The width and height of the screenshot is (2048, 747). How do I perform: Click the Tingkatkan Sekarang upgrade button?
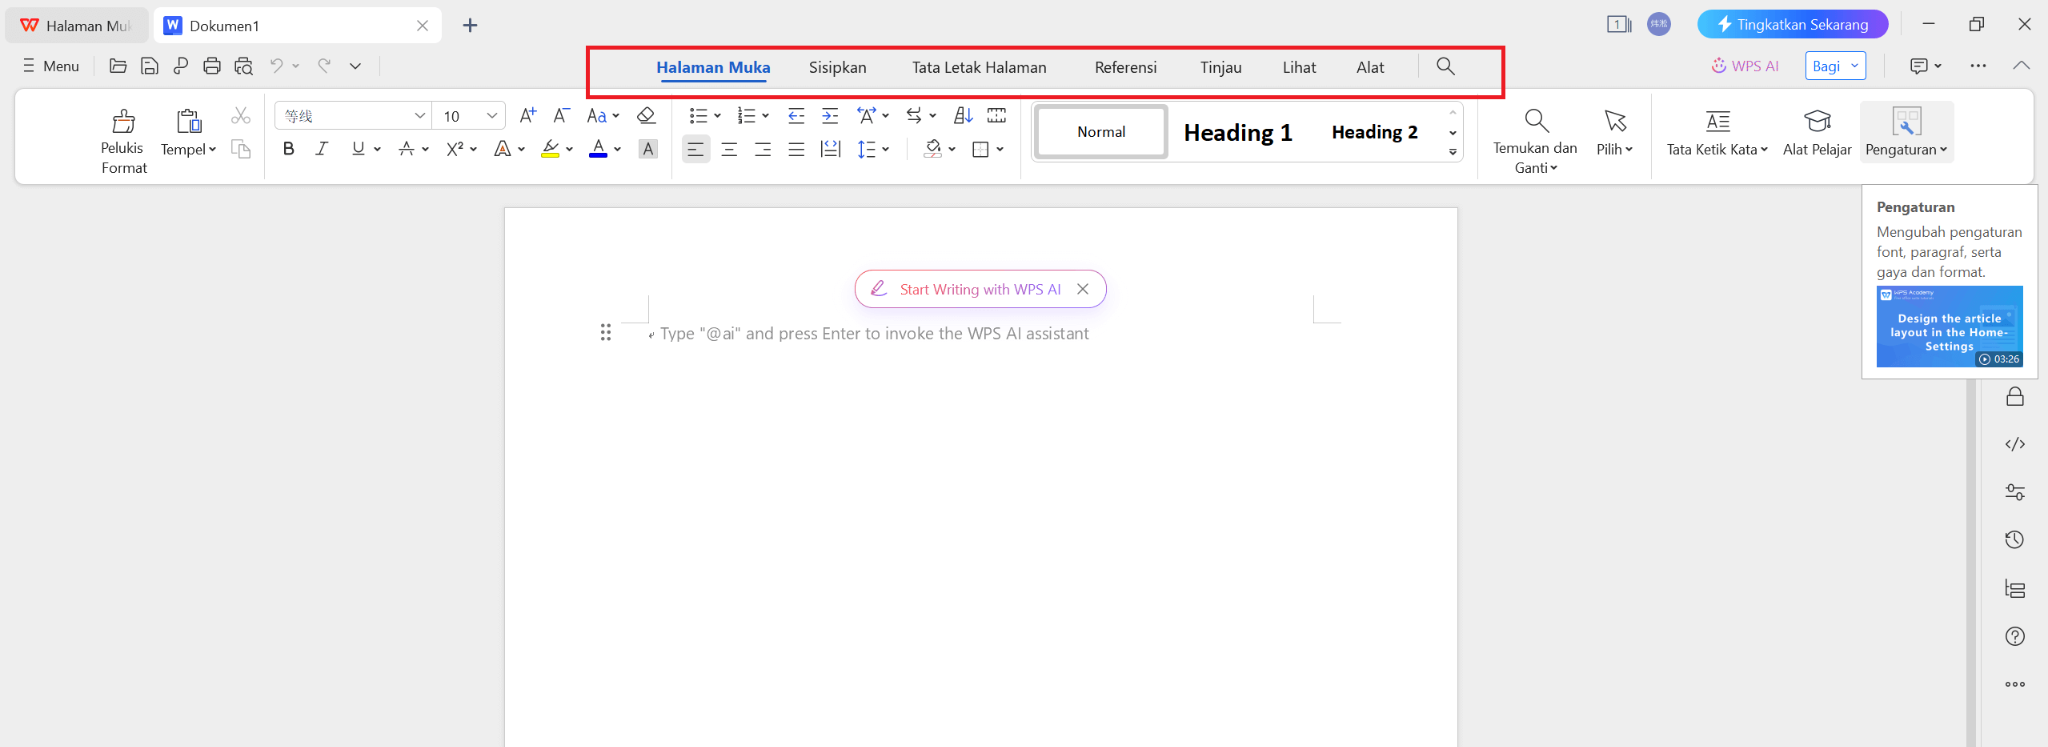tap(1791, 24)
